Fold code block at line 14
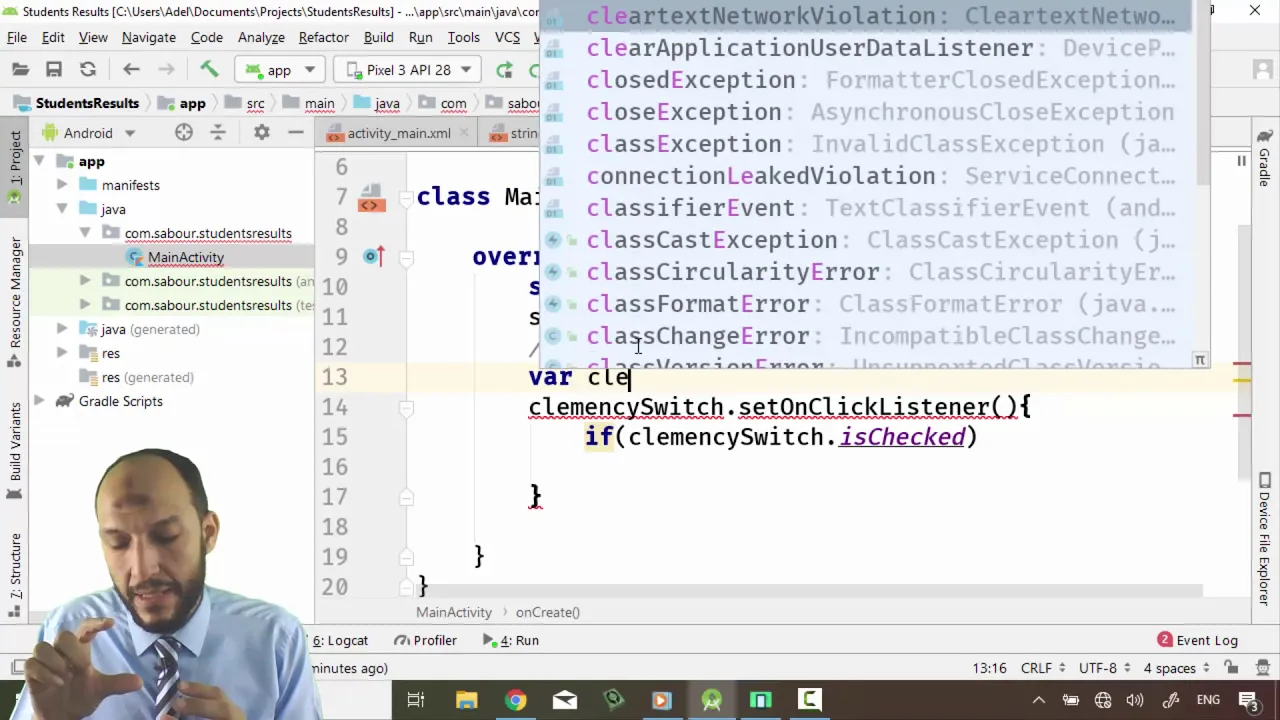The height and width of the screenshot is (720, 1280). click(x=407, y=407)
